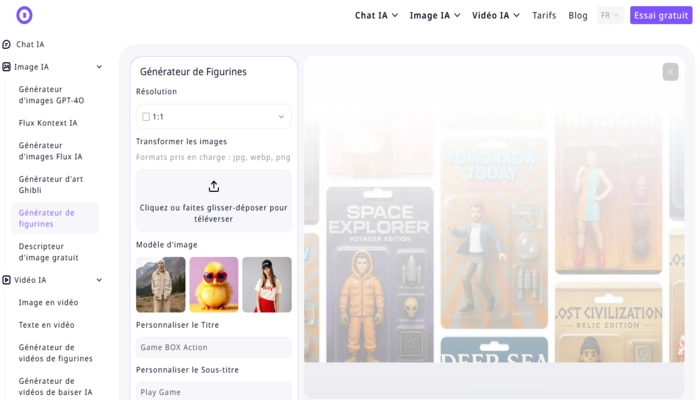Click the purple site logo
This screenshot has width=700, height=400.
click(25, 15)
